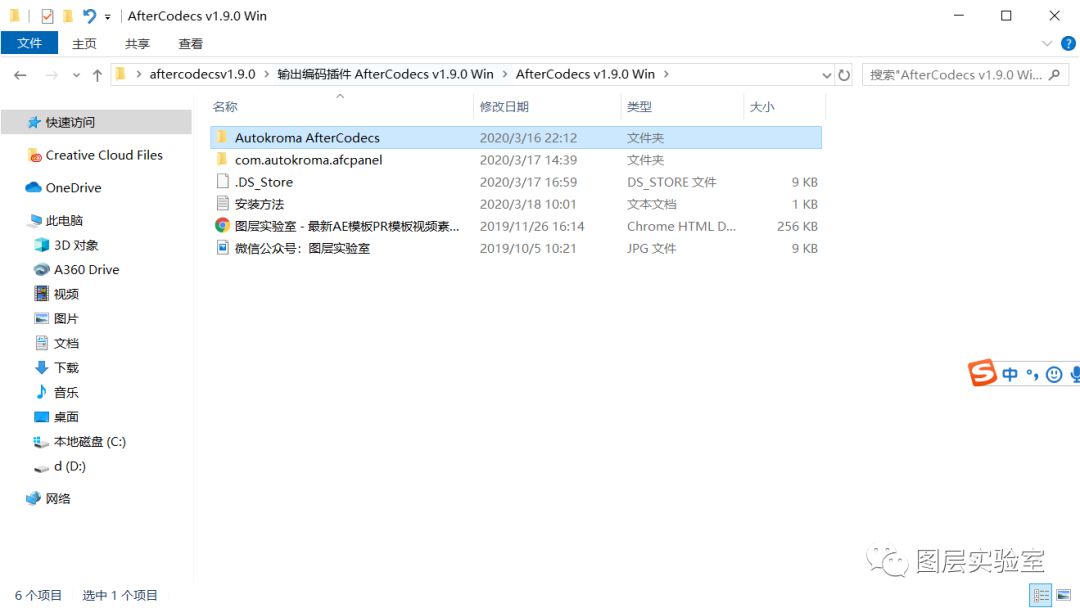1080x608 pixels.
Task: Open the 共享 ribbon tab
Action: [x=137, y=43]
